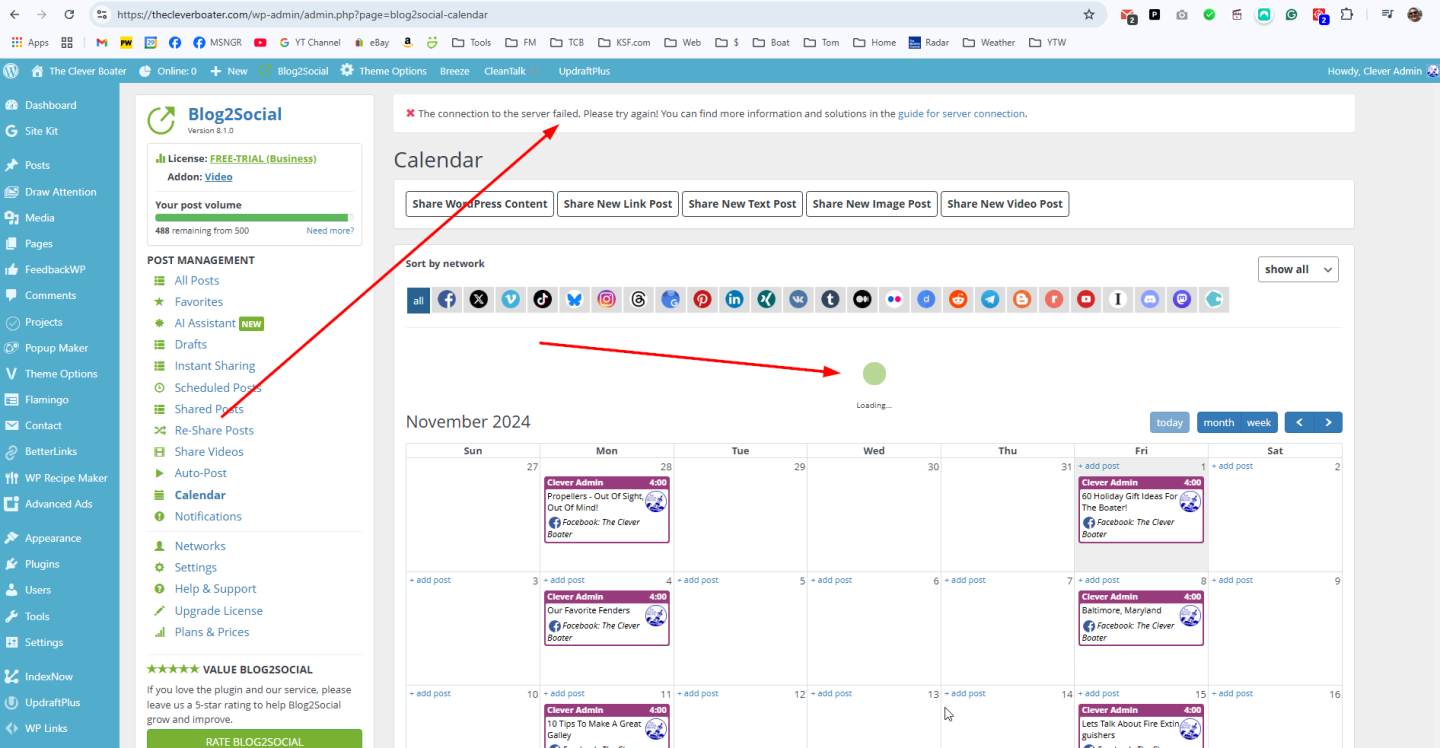Open Chrome Extensions puzzle icon

coord(1348,15)
